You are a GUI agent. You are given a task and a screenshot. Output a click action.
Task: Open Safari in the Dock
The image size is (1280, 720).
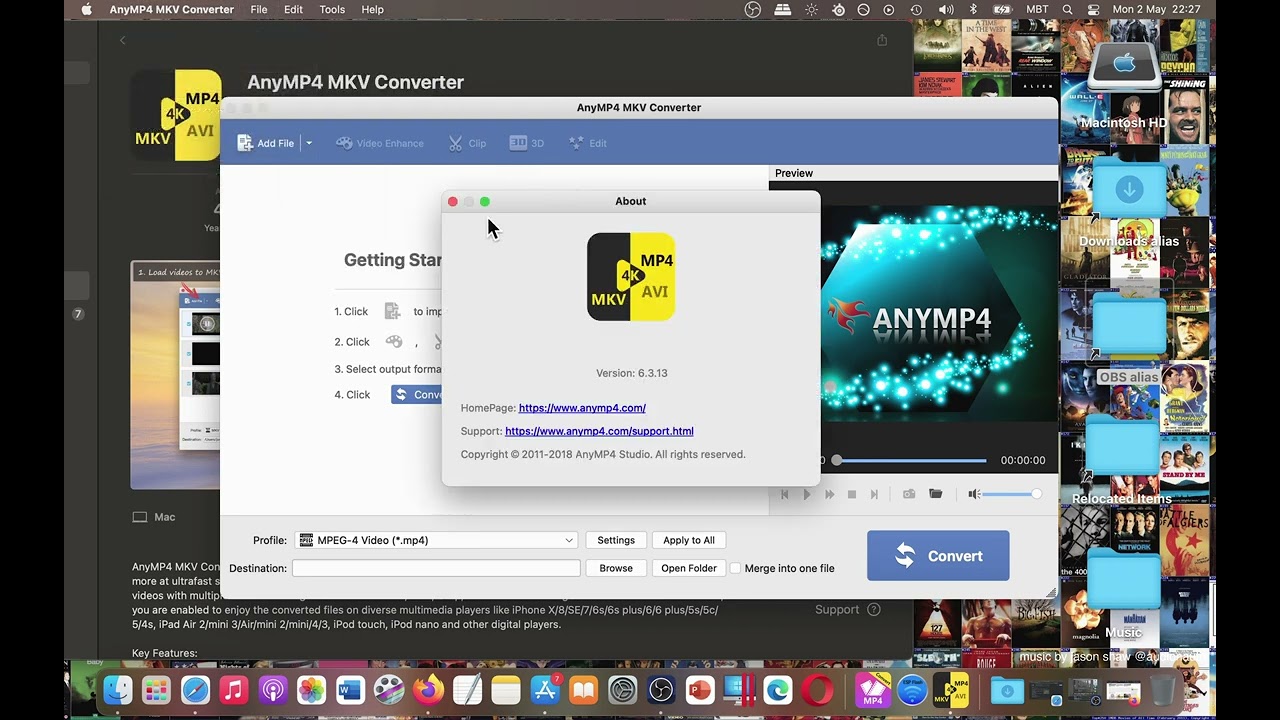195,690
